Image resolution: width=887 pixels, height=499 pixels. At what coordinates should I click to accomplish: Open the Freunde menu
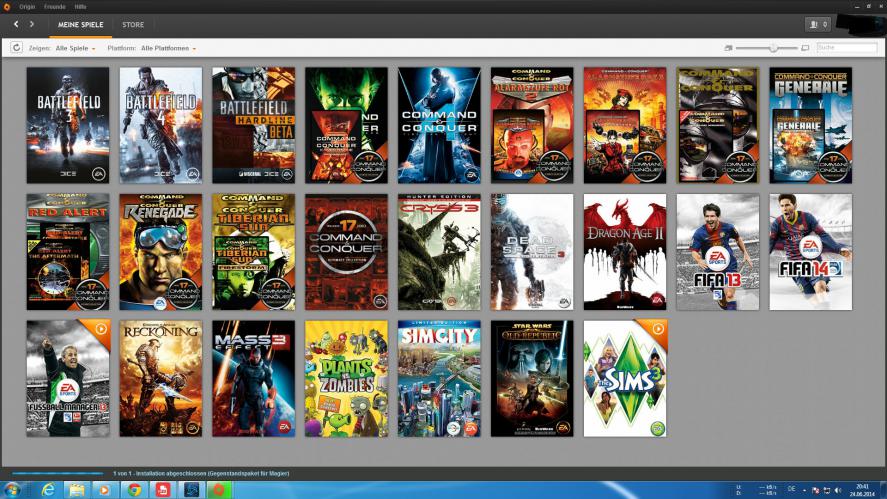point(55,6)
